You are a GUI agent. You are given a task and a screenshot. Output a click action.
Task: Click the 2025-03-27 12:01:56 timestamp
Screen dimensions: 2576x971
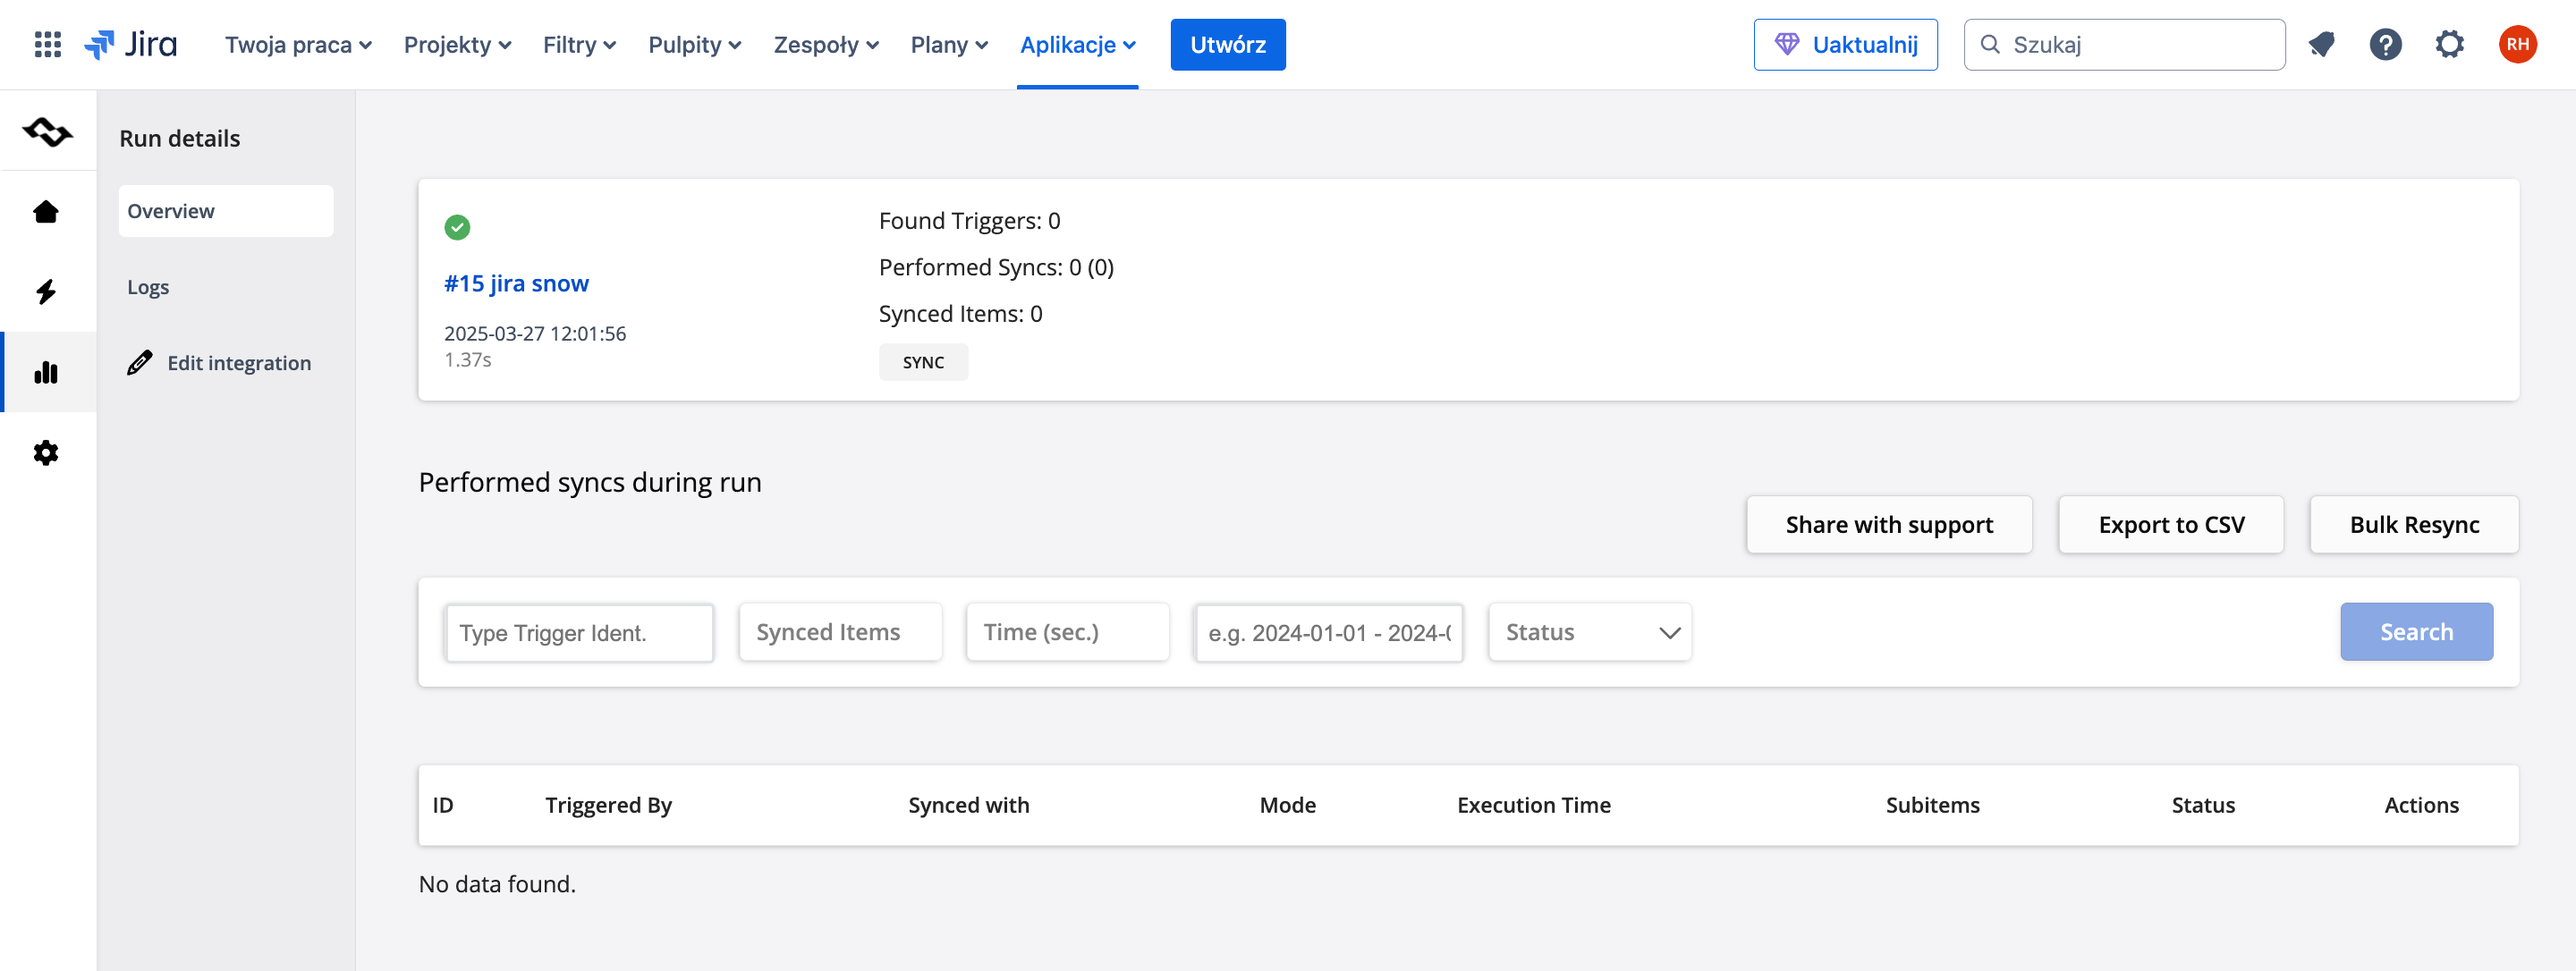(534, 333)
